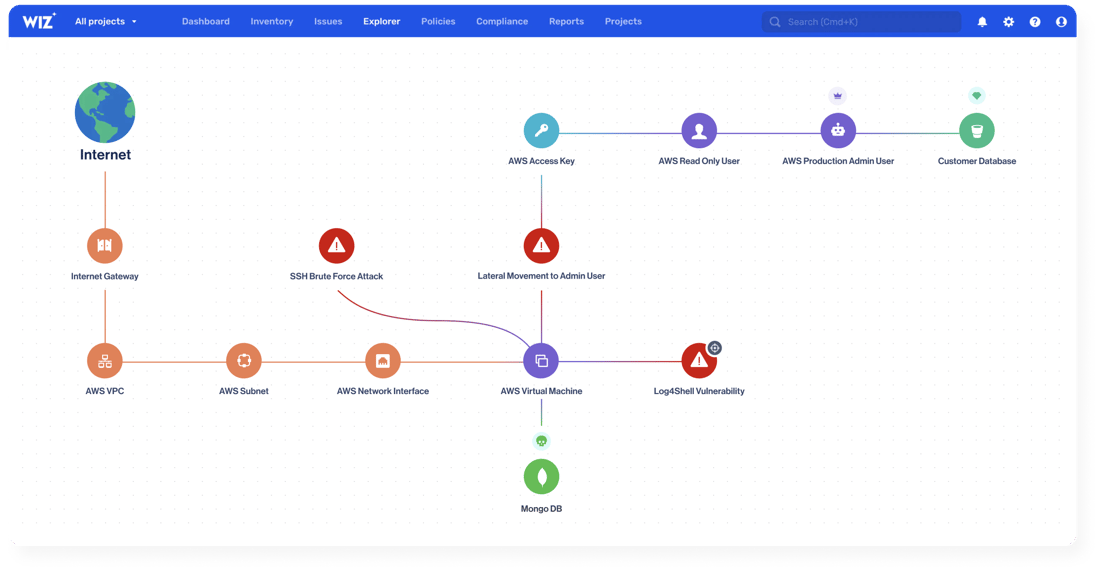Click the 'AWS VPC' label

click(105, 391)
